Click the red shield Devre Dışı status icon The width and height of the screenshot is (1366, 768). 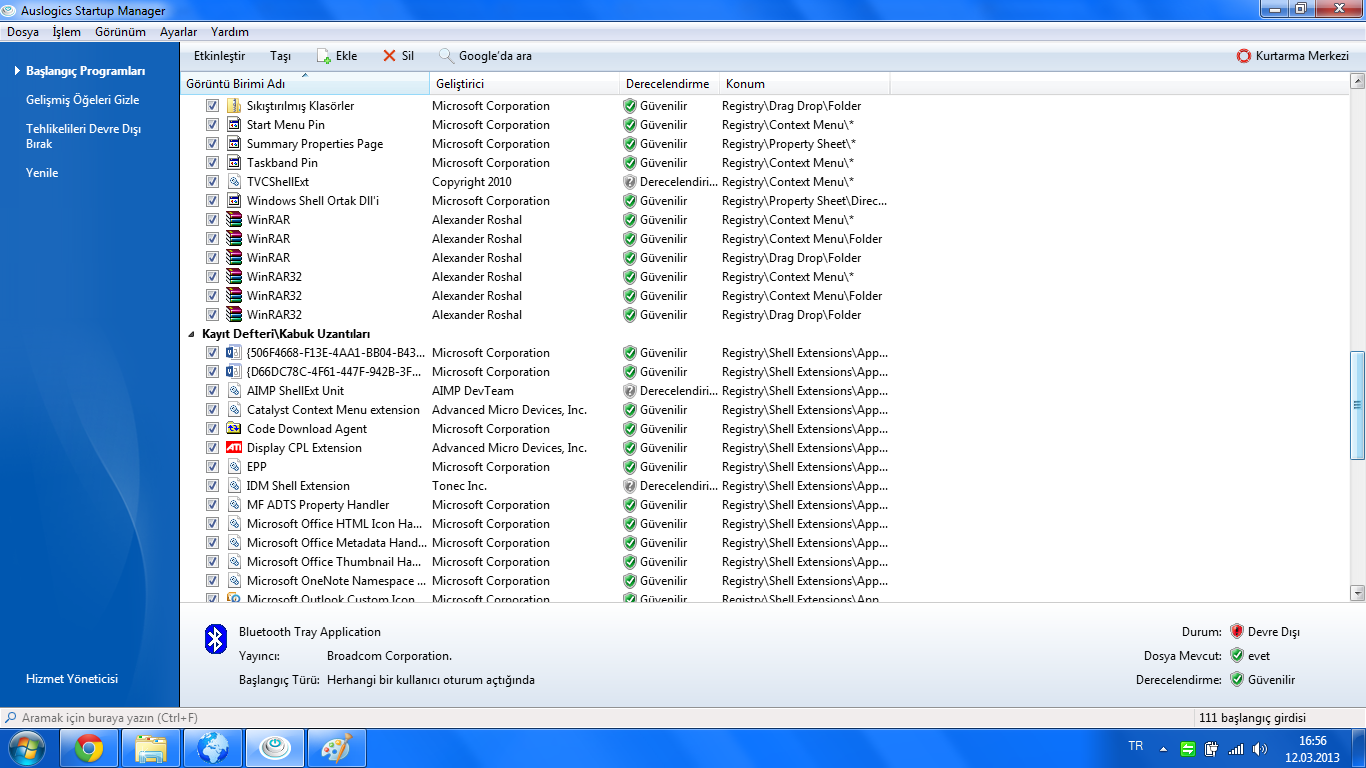pyautogui.click(x=1237, y=632)
